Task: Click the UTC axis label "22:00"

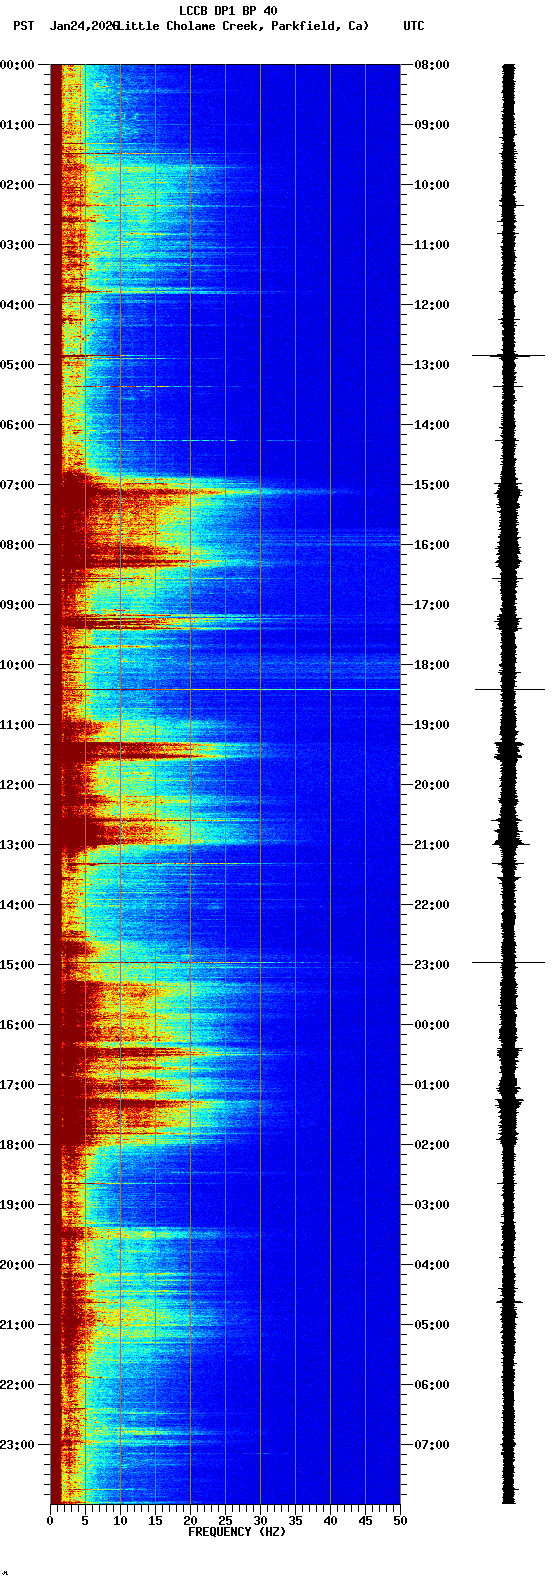Action: pyautogui.click(x=432, y=905)
